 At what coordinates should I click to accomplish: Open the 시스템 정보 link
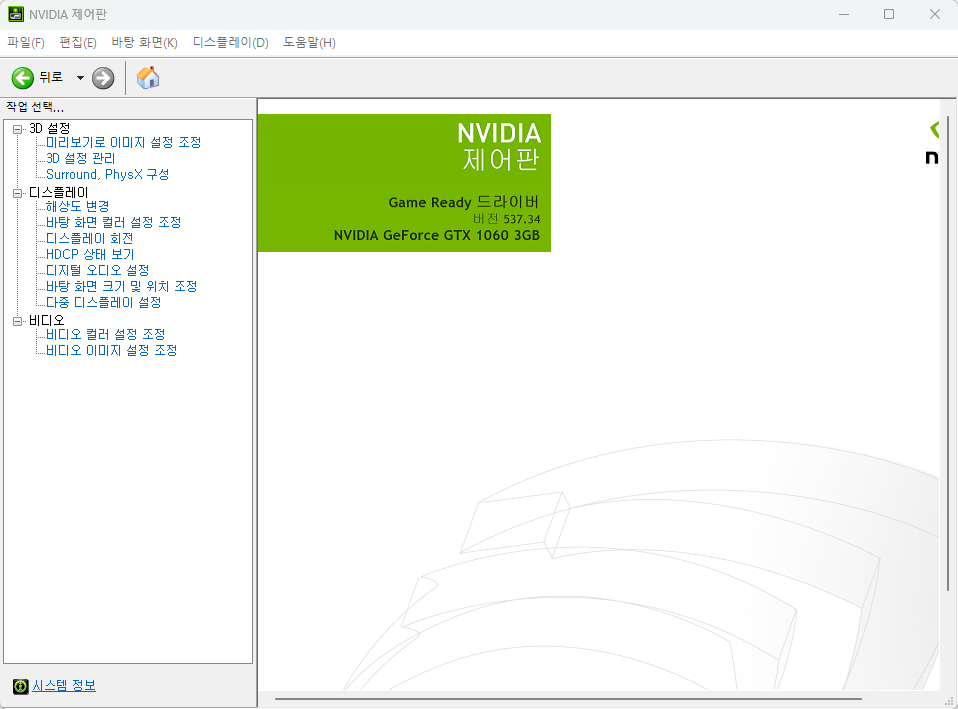pos(64,686)
